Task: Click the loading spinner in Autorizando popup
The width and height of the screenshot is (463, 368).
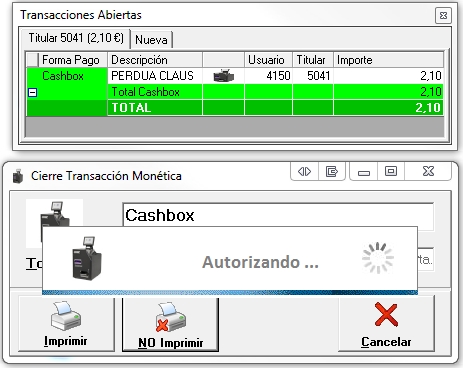Action: [378, 258]
